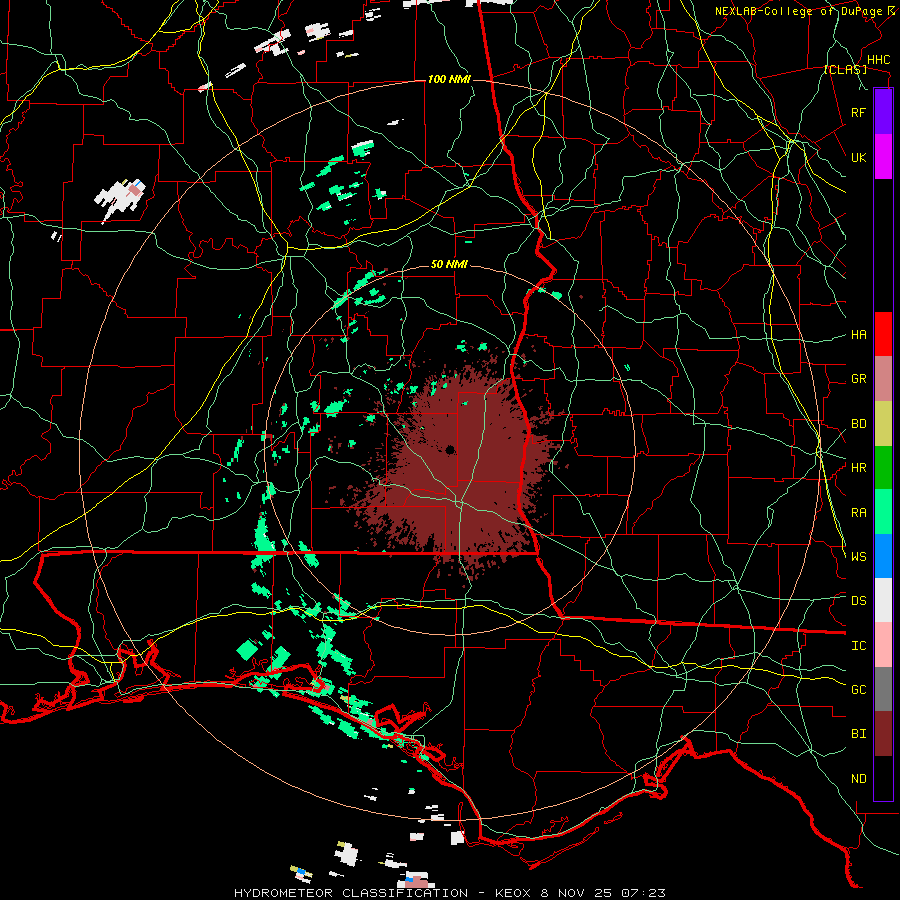Click the ND legend label

[858, 779]
